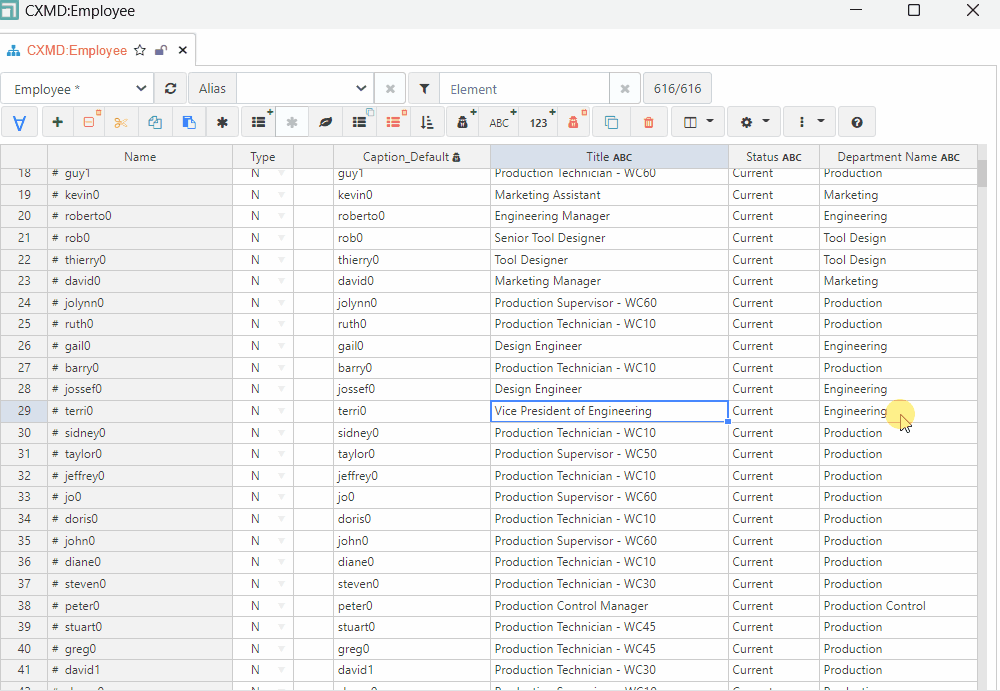Close the CXMD:Employee tab
The width and height of the screenshot is (1000, 691).
click(x=182, y=50)
